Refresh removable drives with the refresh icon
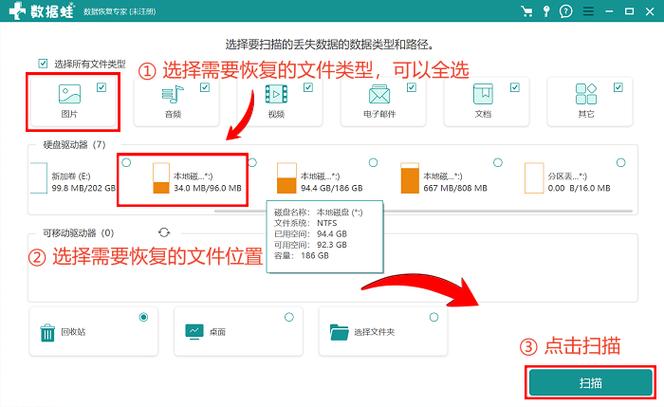This screenshot has width=664, height=407. (164, 233)
